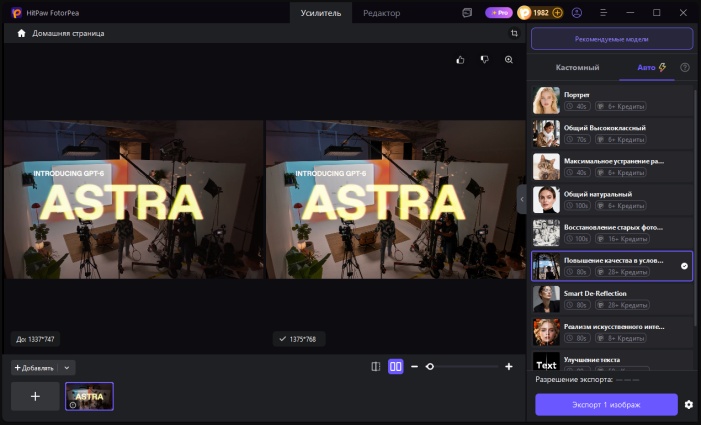Switch to the Редактор tab

[381, 13]
